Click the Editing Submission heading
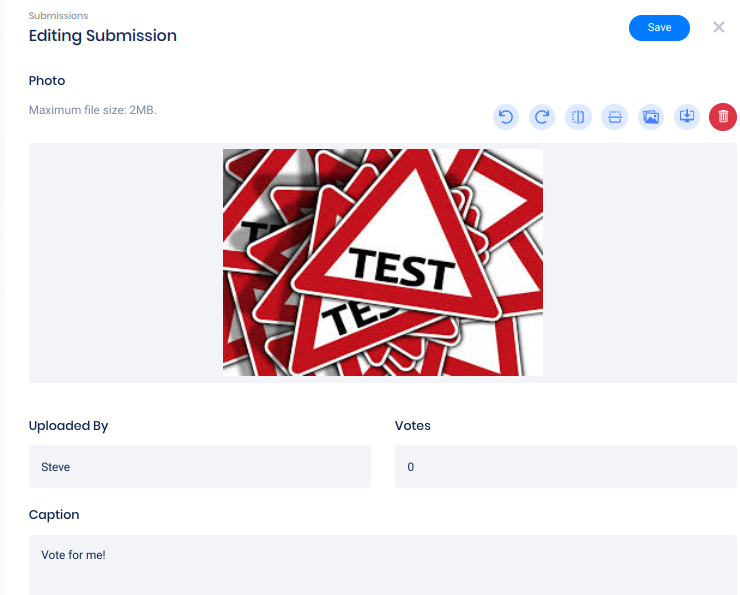This screenshot has height=595, width=740. [x=103, y=36]
